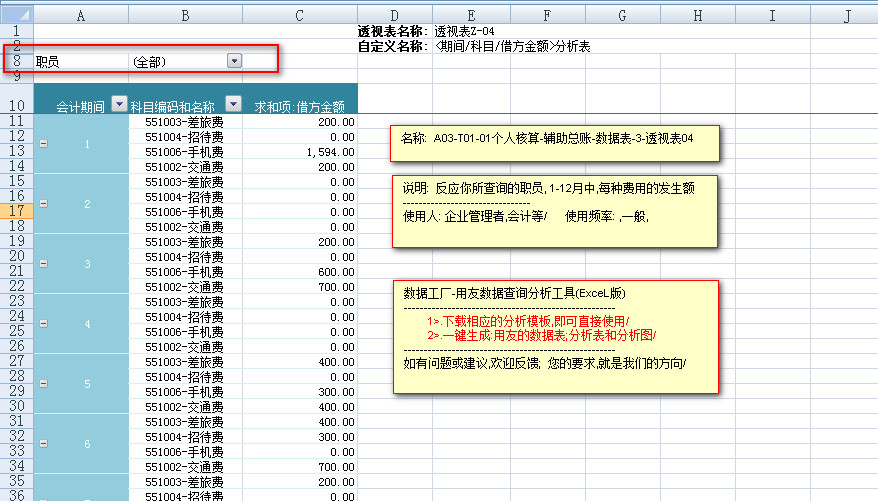Collapse the period 4 group
The image size is (878, 501).
[42, 324]
